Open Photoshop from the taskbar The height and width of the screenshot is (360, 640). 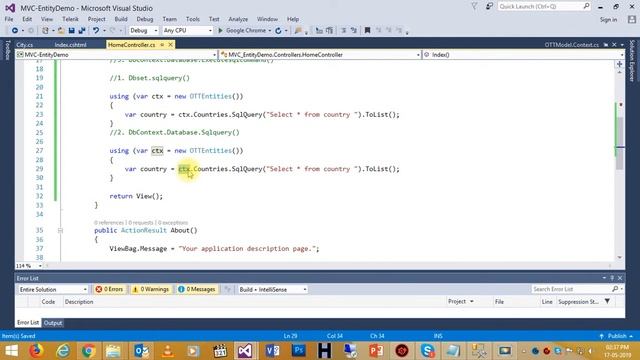point(298,351)
